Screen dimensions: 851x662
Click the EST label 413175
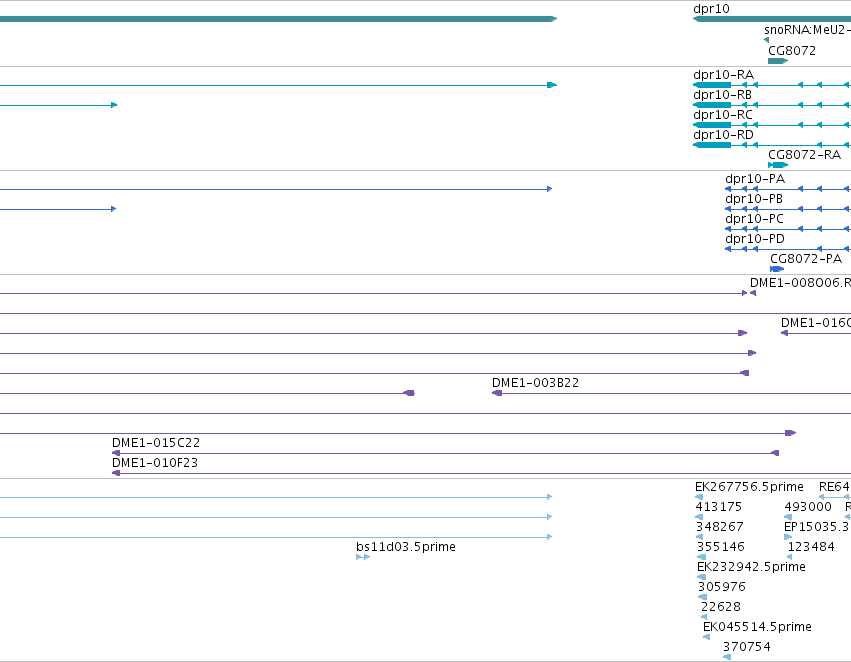pos(719,507)
